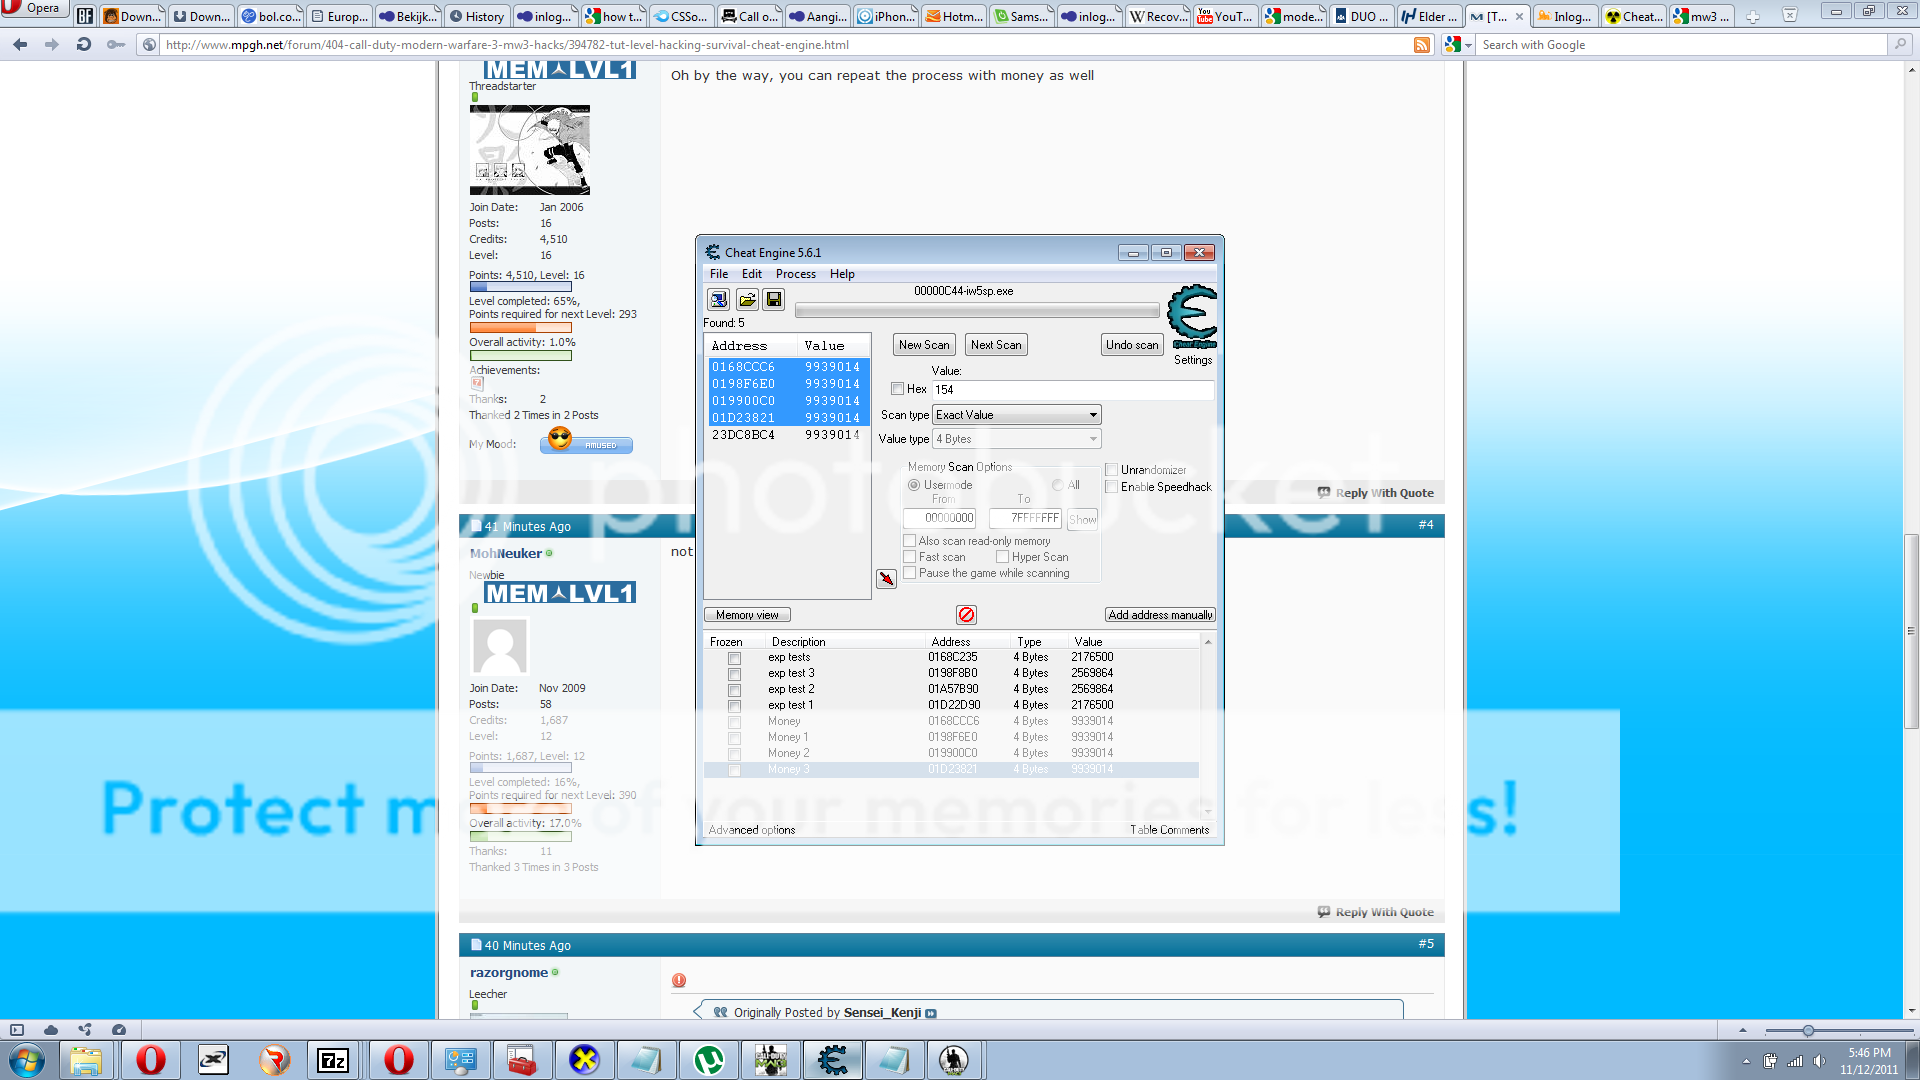Click the Memory view button
The image size is (1920, 1080).
coord(747,615)
